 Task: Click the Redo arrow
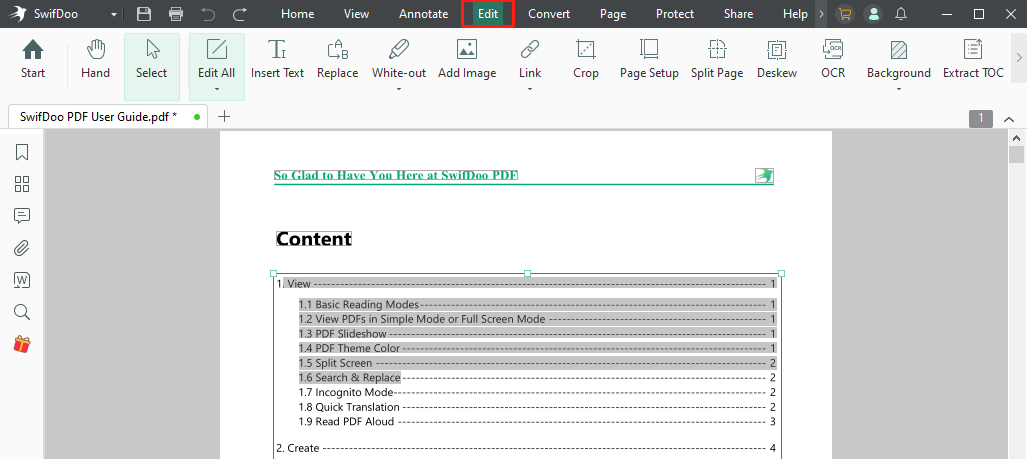pyautogui.click(x=240, y=14)
